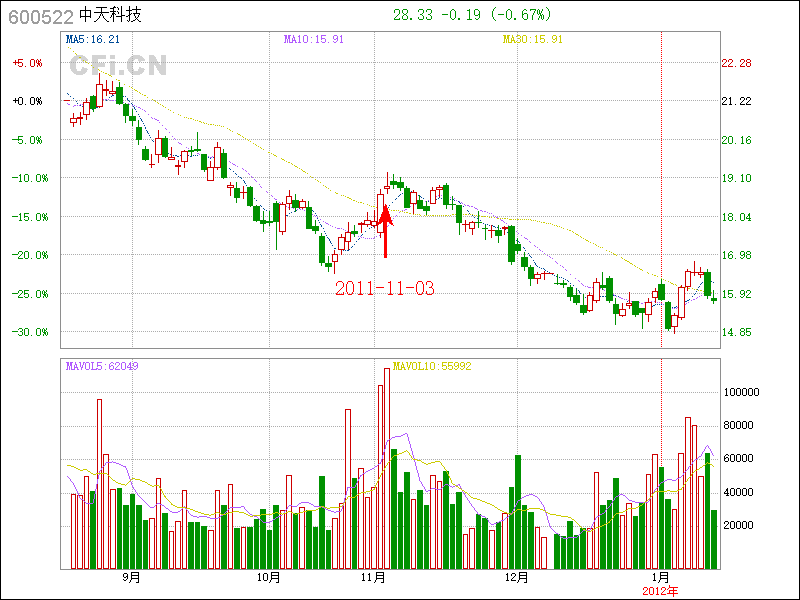Click the 2012年 year label
This screenshot has width=800, height=600.
coord(660,590)
